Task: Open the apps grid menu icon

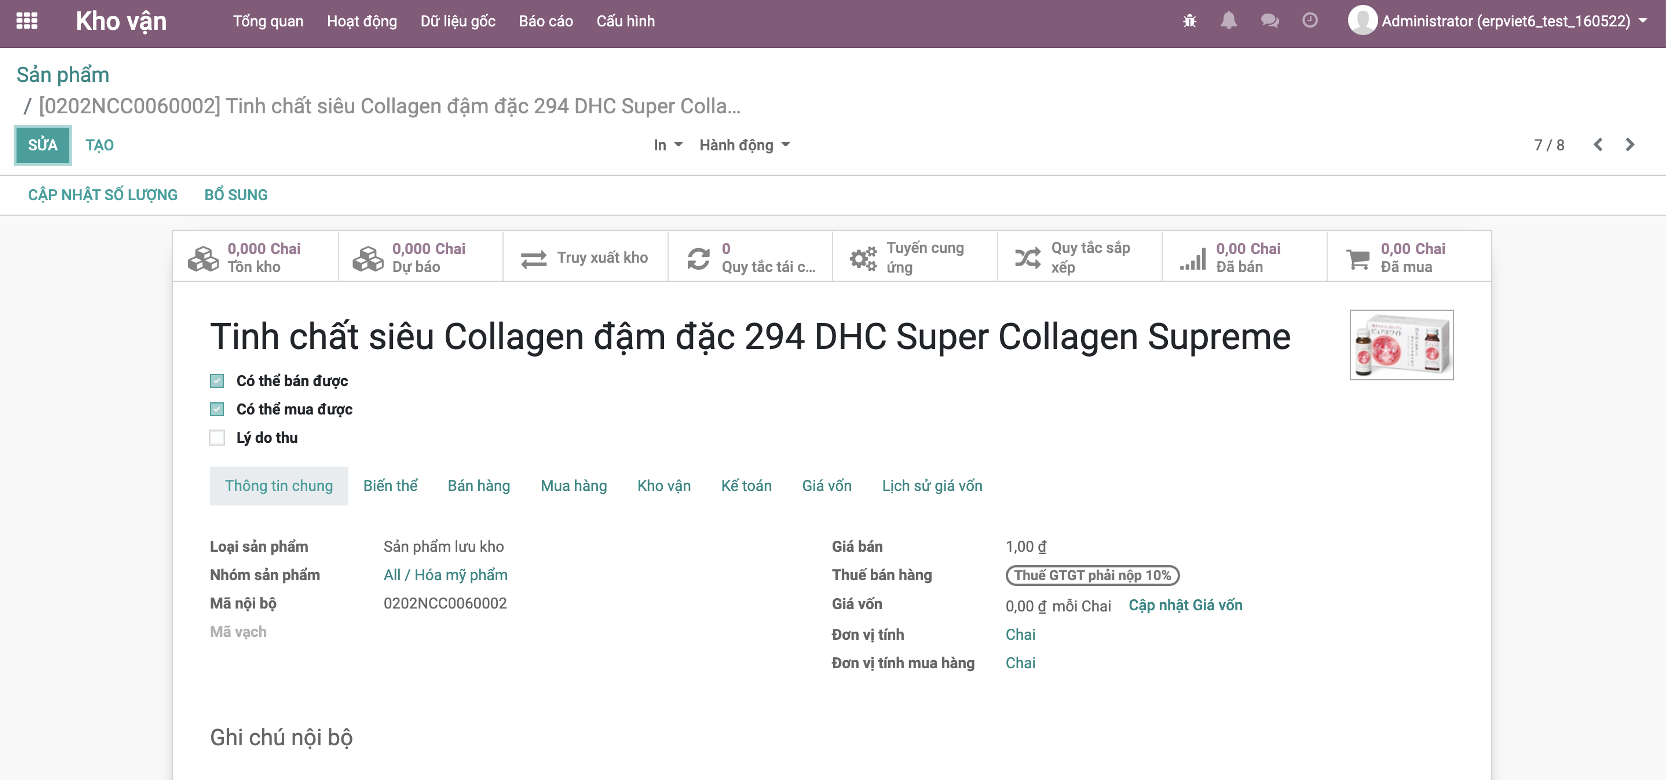Action: (27, 21)
